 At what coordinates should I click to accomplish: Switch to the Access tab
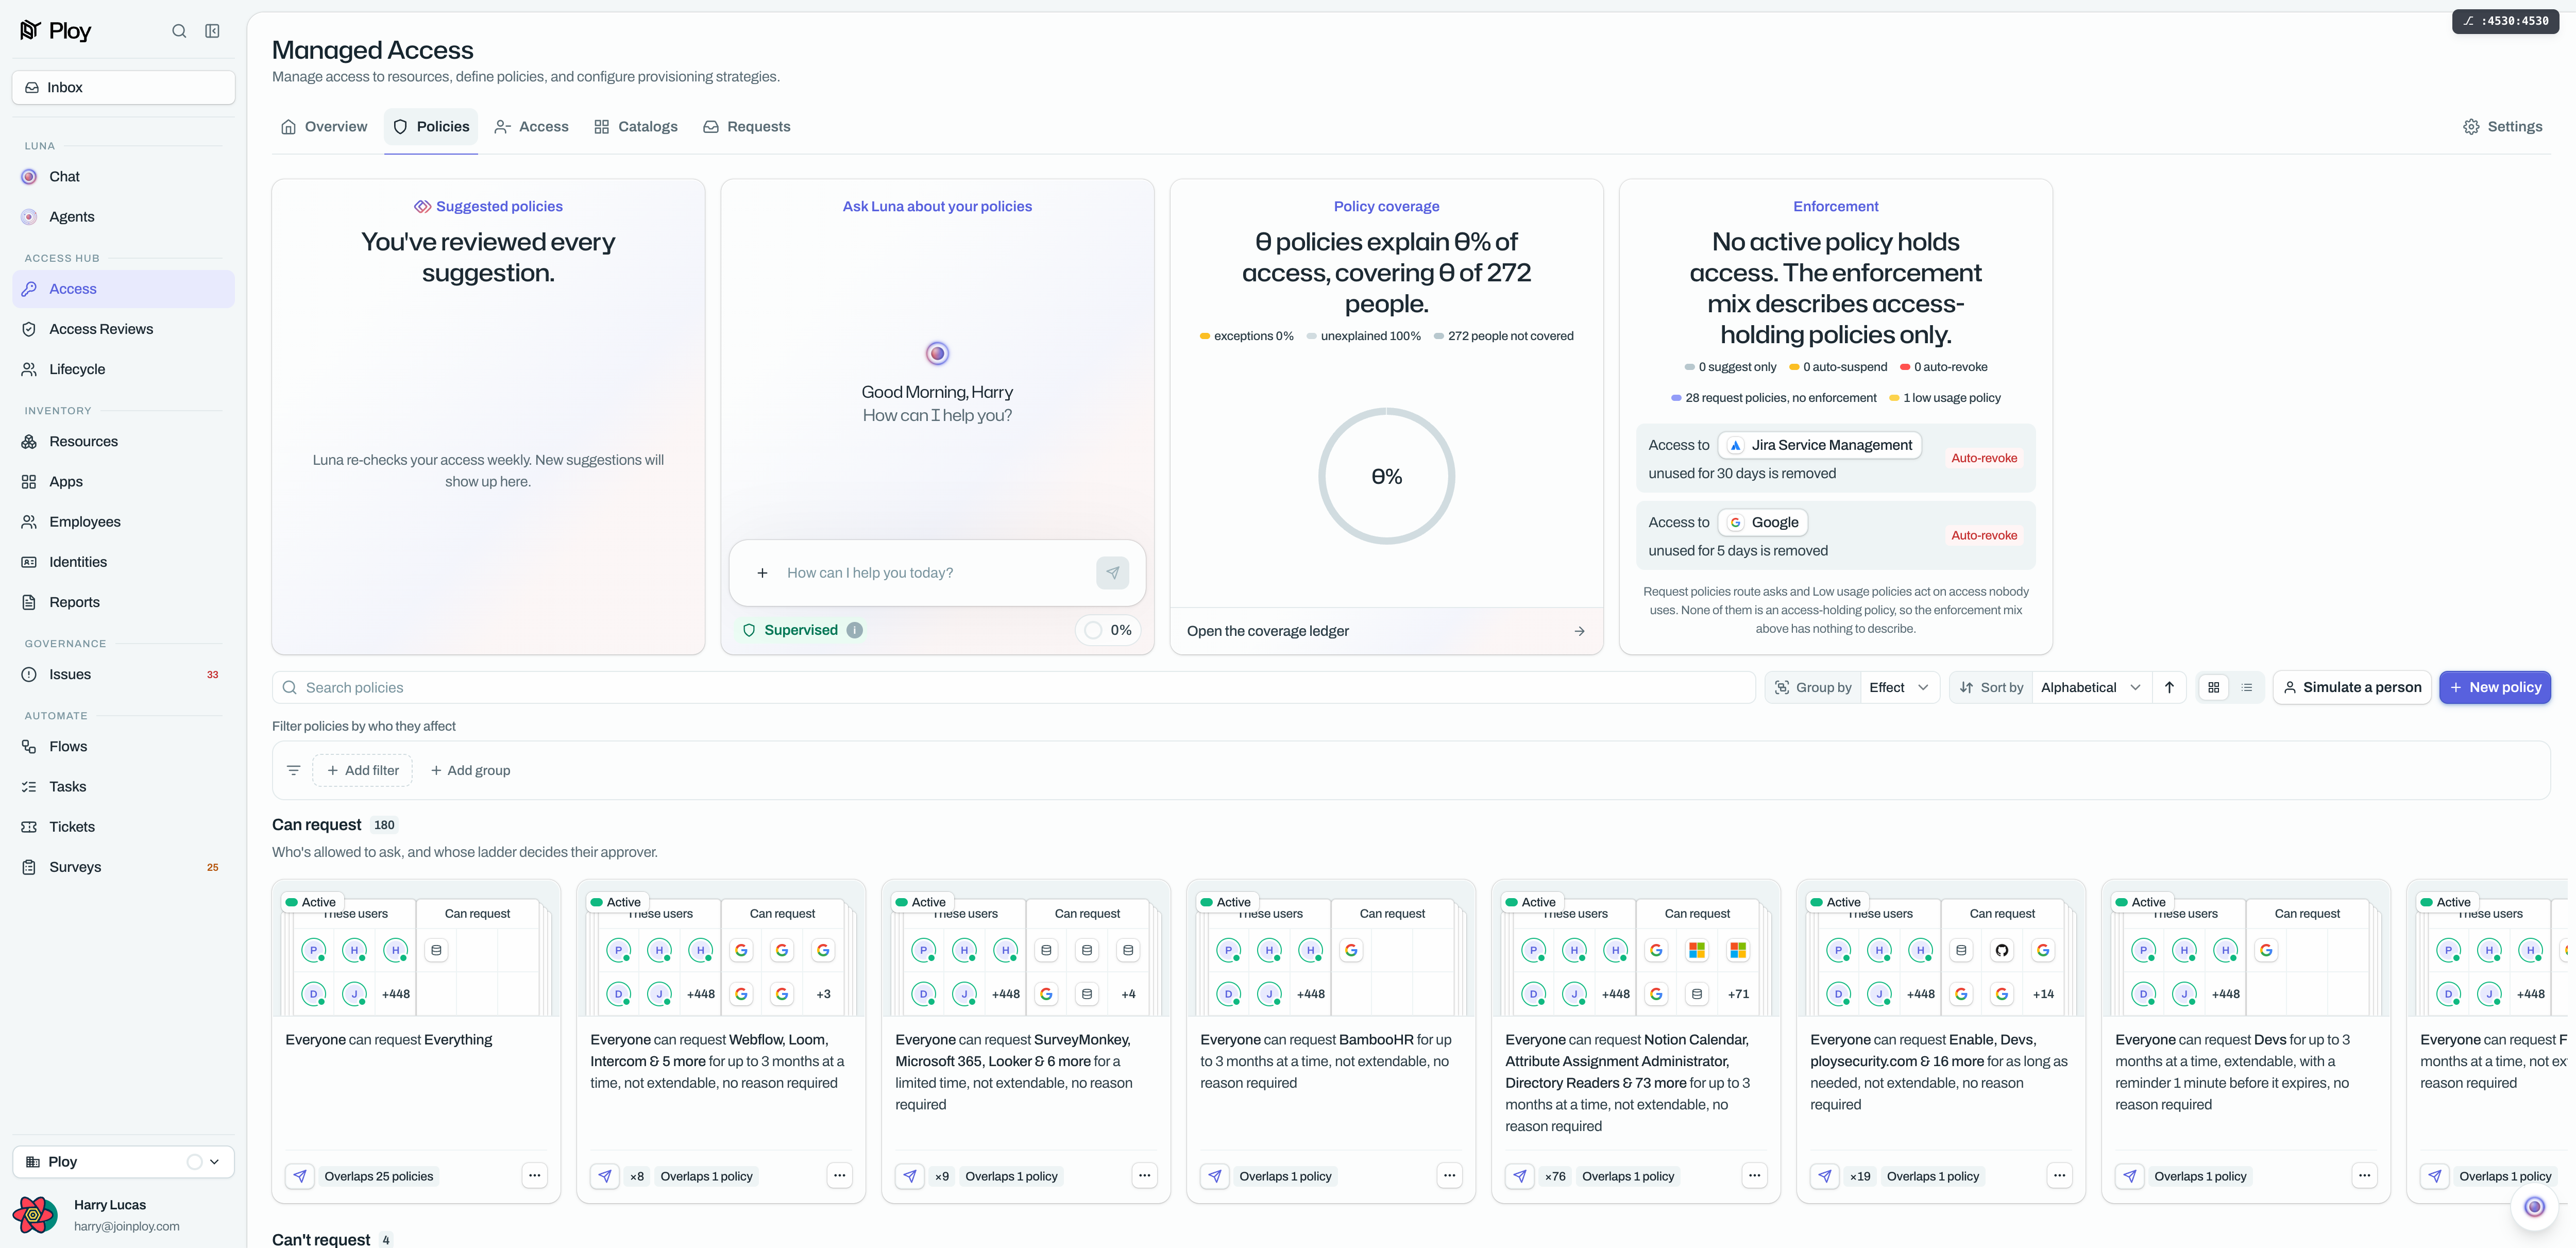click(x=531, y=127)
